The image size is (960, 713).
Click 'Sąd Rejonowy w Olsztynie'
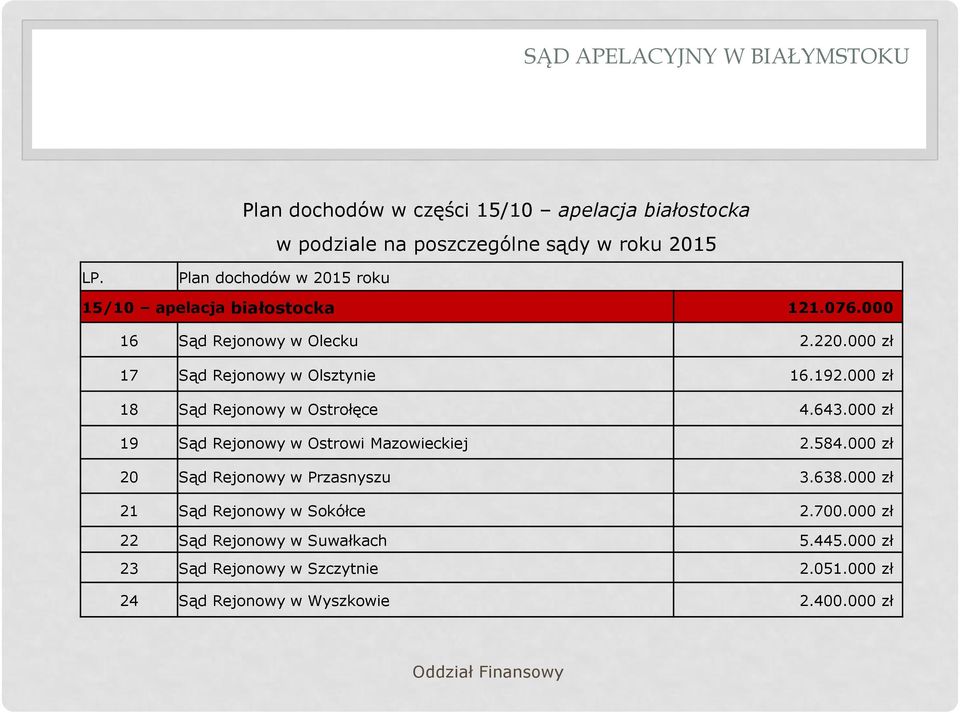click(277, 375)
